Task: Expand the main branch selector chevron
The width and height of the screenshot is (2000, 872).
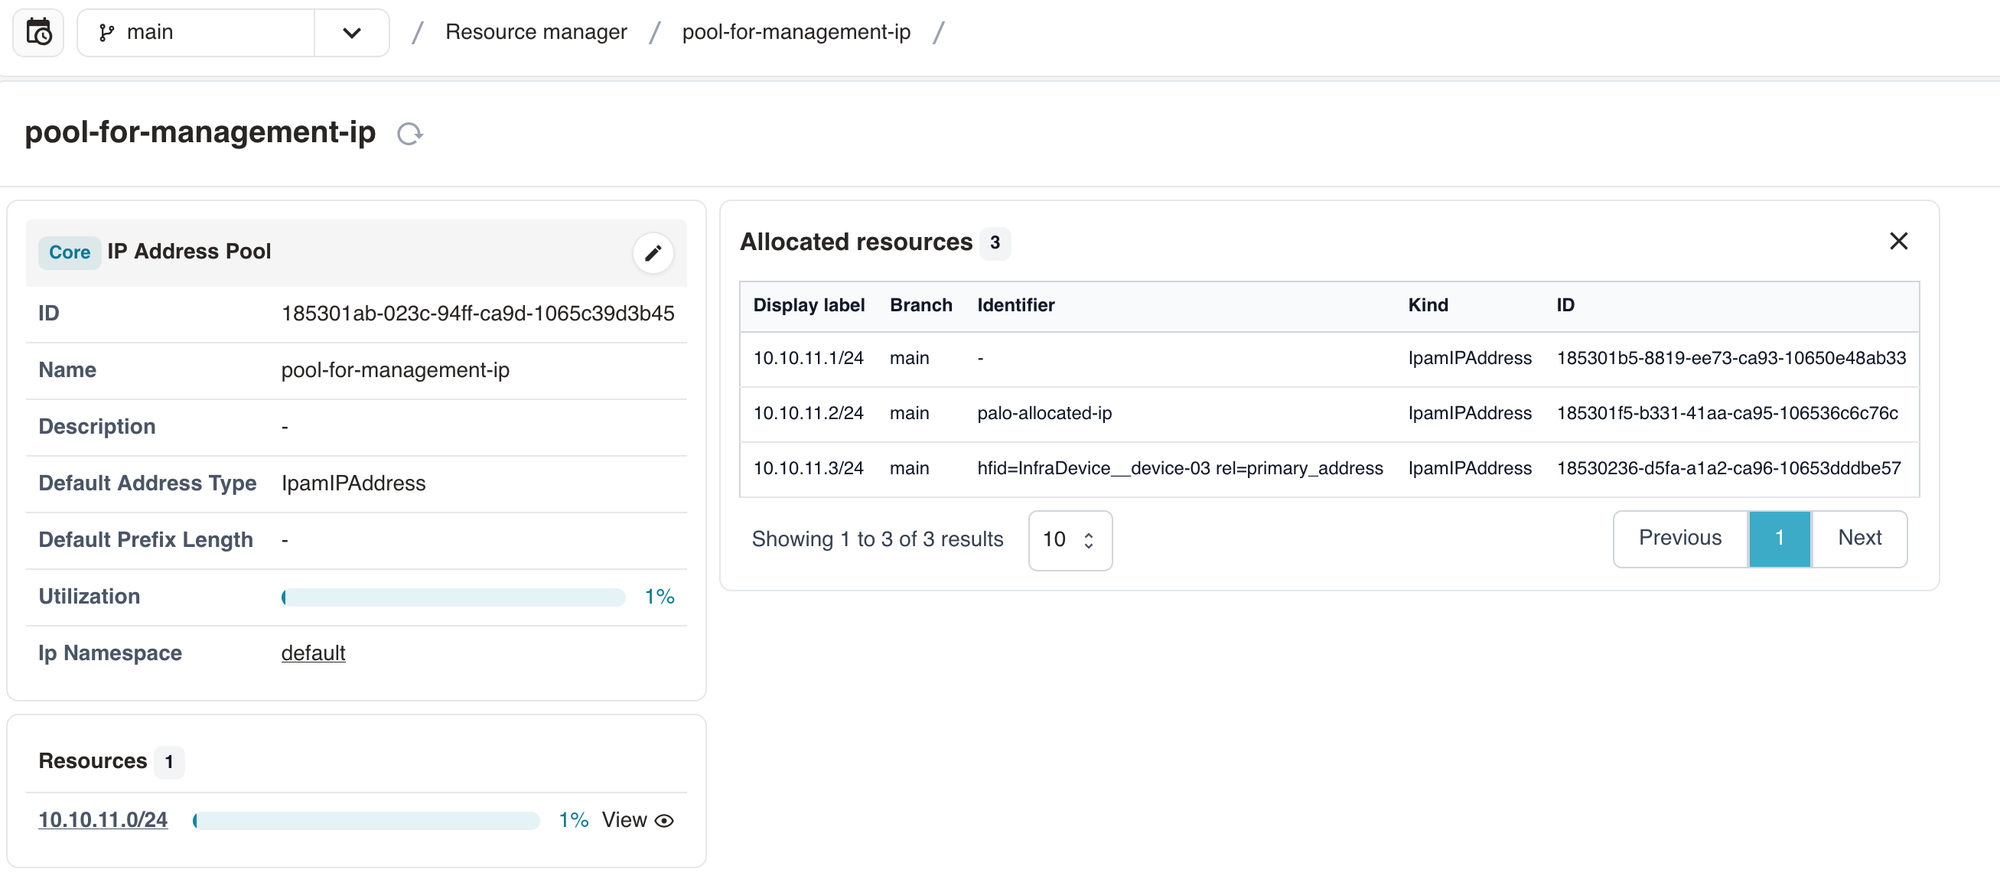Action: pos(351,33)
